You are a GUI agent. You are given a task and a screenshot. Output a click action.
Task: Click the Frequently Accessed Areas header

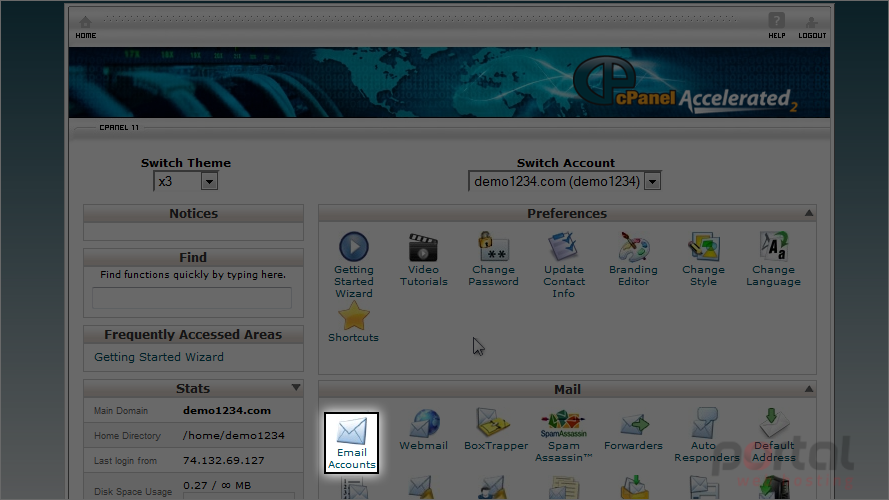193,334
